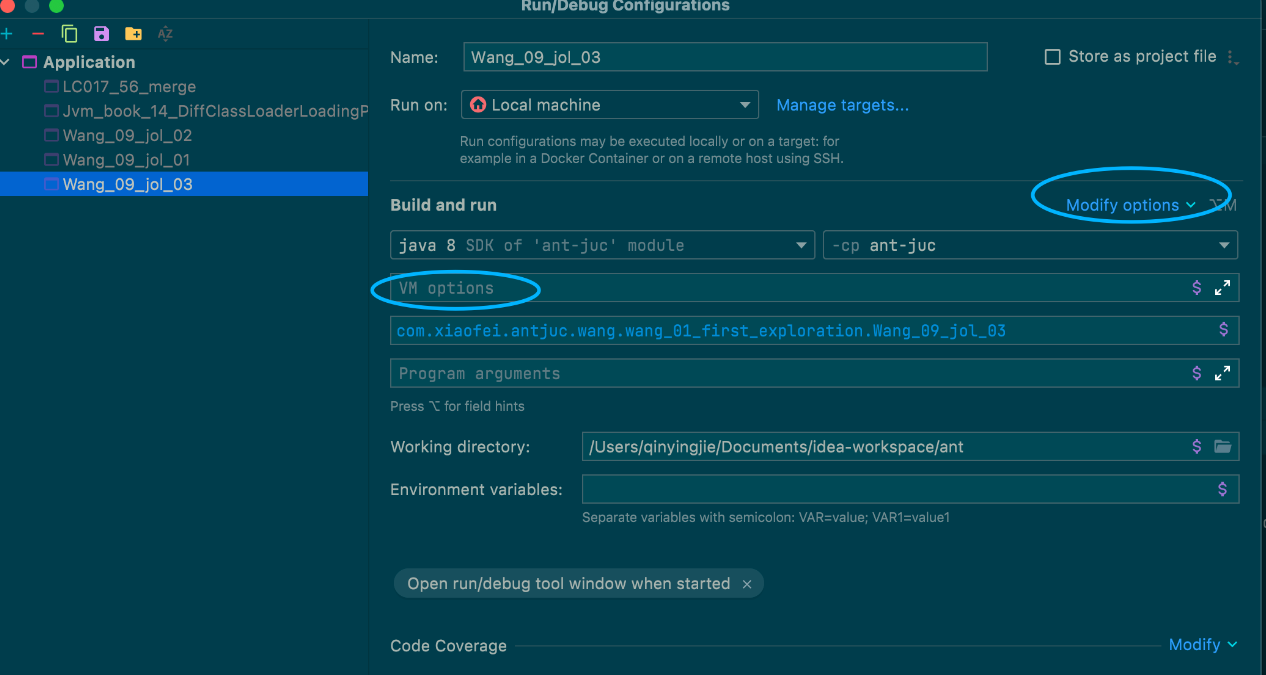Remove the Open run/debug tool window option

click(747, 584)
